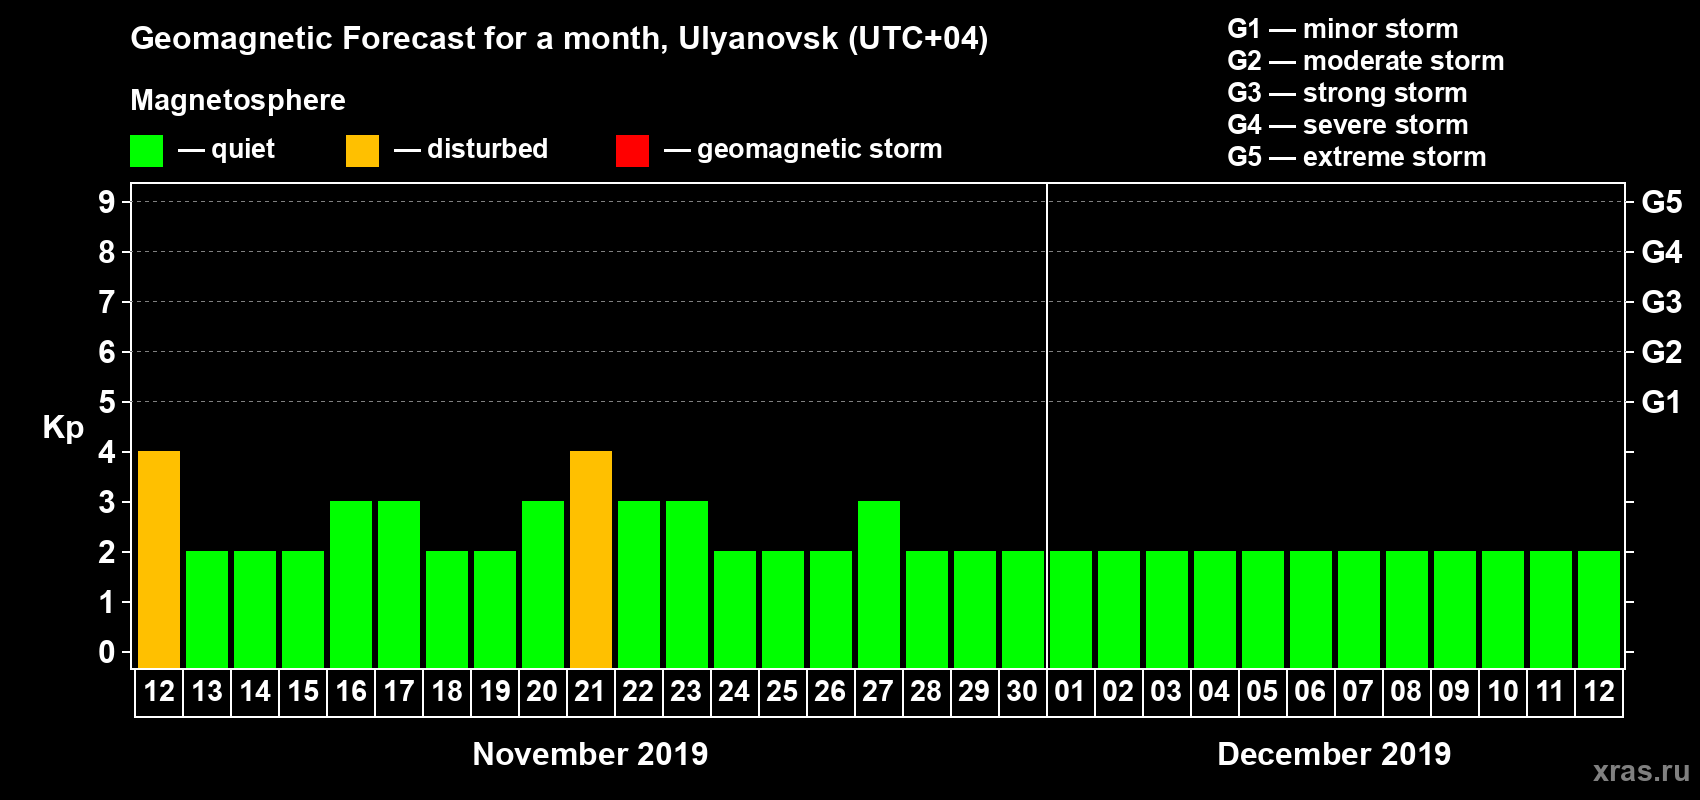Select the green bar for November 27

[879, 585]
